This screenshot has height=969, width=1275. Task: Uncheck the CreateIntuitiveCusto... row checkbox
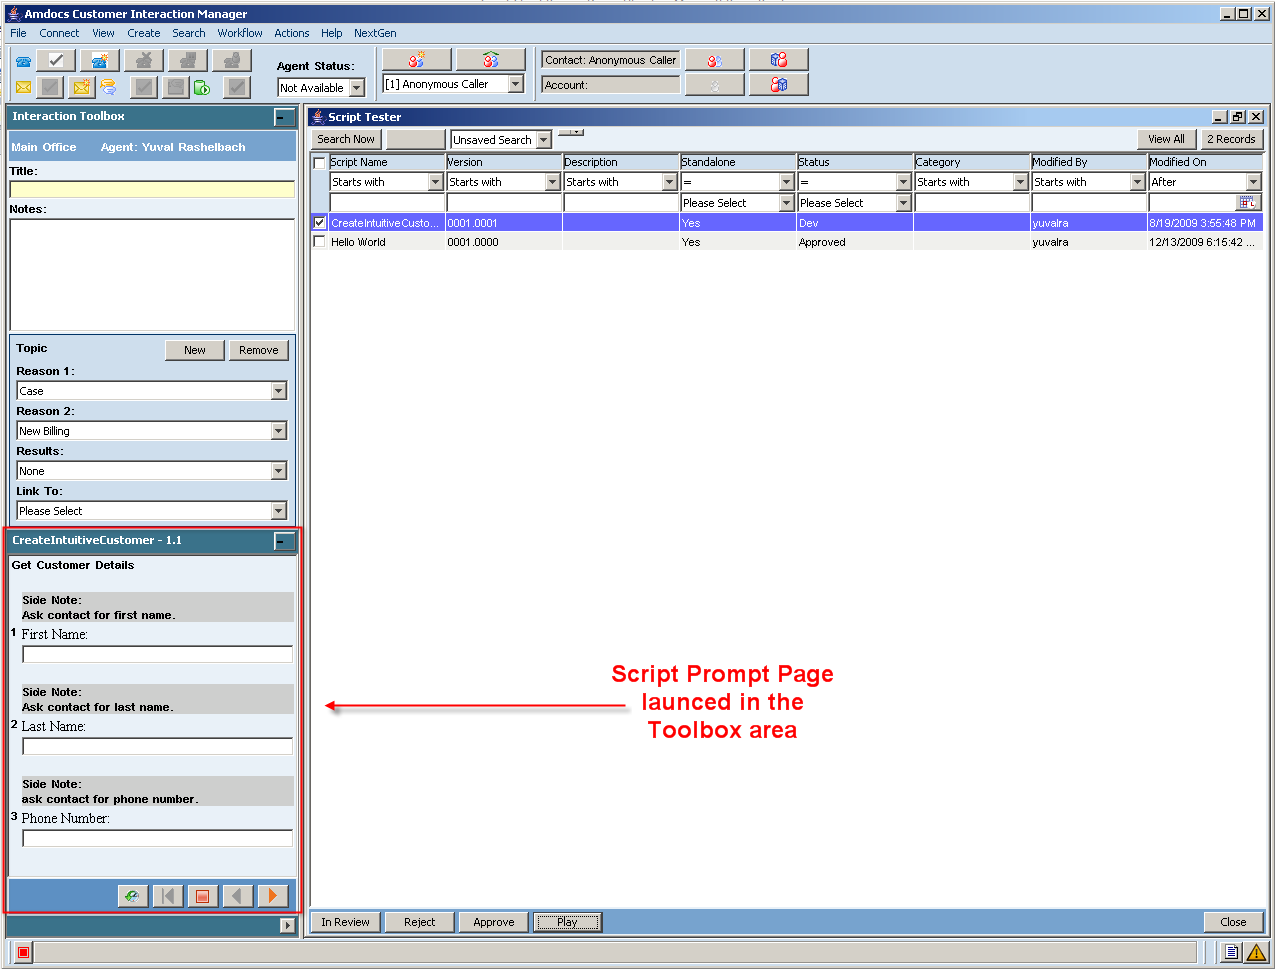320,223
